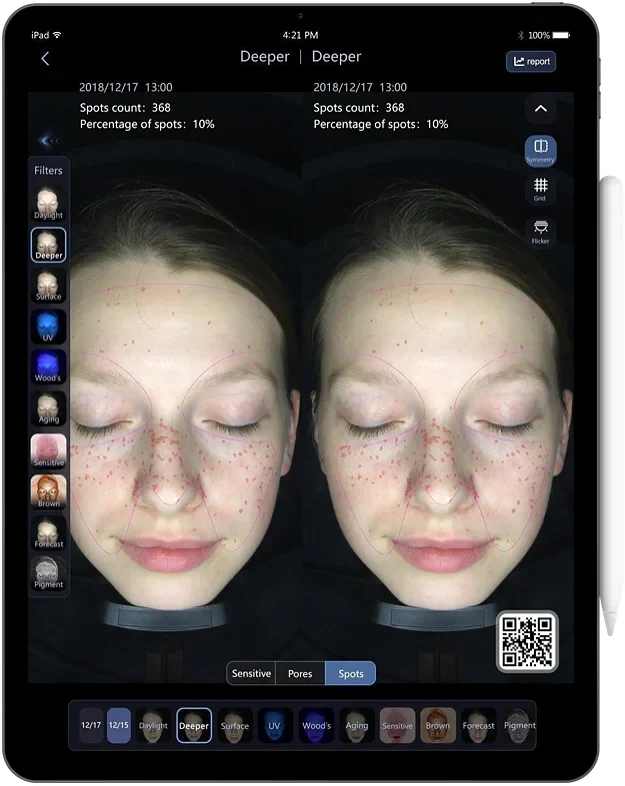The width and height of the screenshot is (625, 786).
Task: Pick the Brown filter in sidebar
Action: coord(48,492)
